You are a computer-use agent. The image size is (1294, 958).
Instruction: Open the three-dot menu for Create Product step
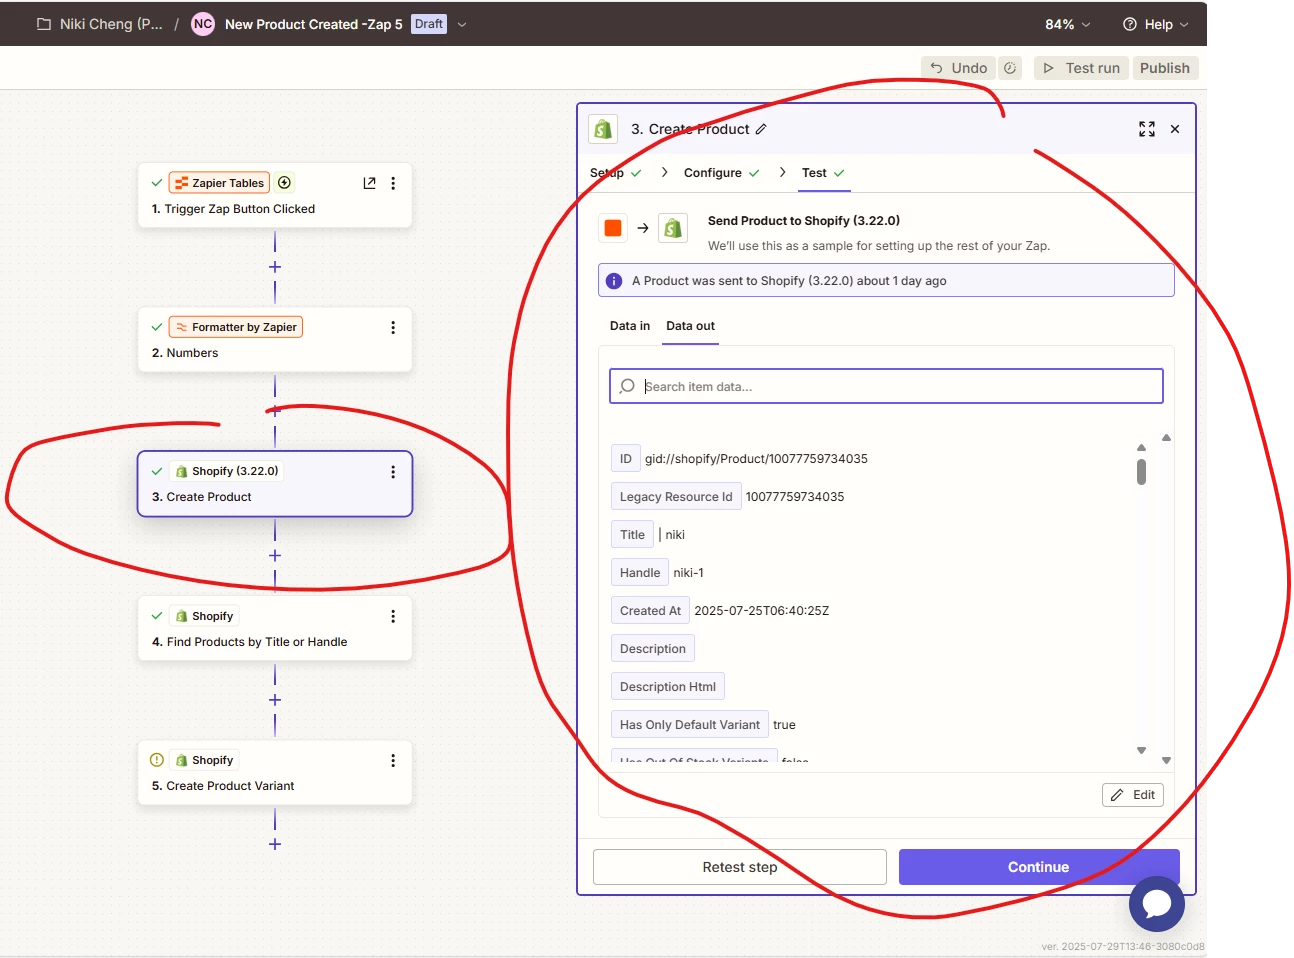click(393, 472)
